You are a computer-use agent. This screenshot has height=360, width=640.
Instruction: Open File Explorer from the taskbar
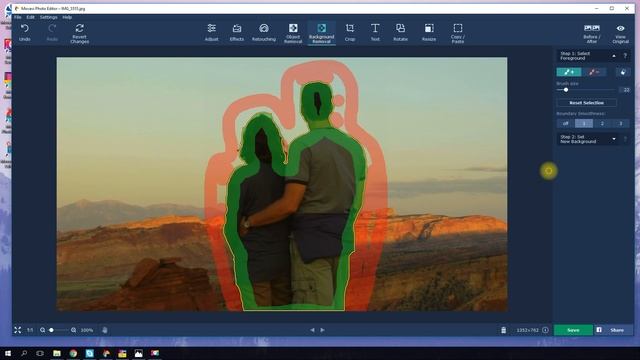pos(57,353)
